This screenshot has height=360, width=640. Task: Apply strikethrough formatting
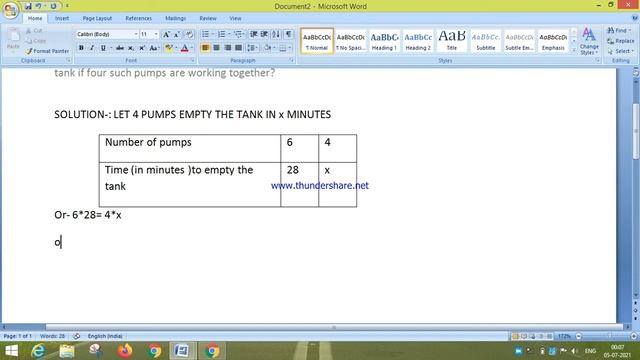tap(120, 48)
